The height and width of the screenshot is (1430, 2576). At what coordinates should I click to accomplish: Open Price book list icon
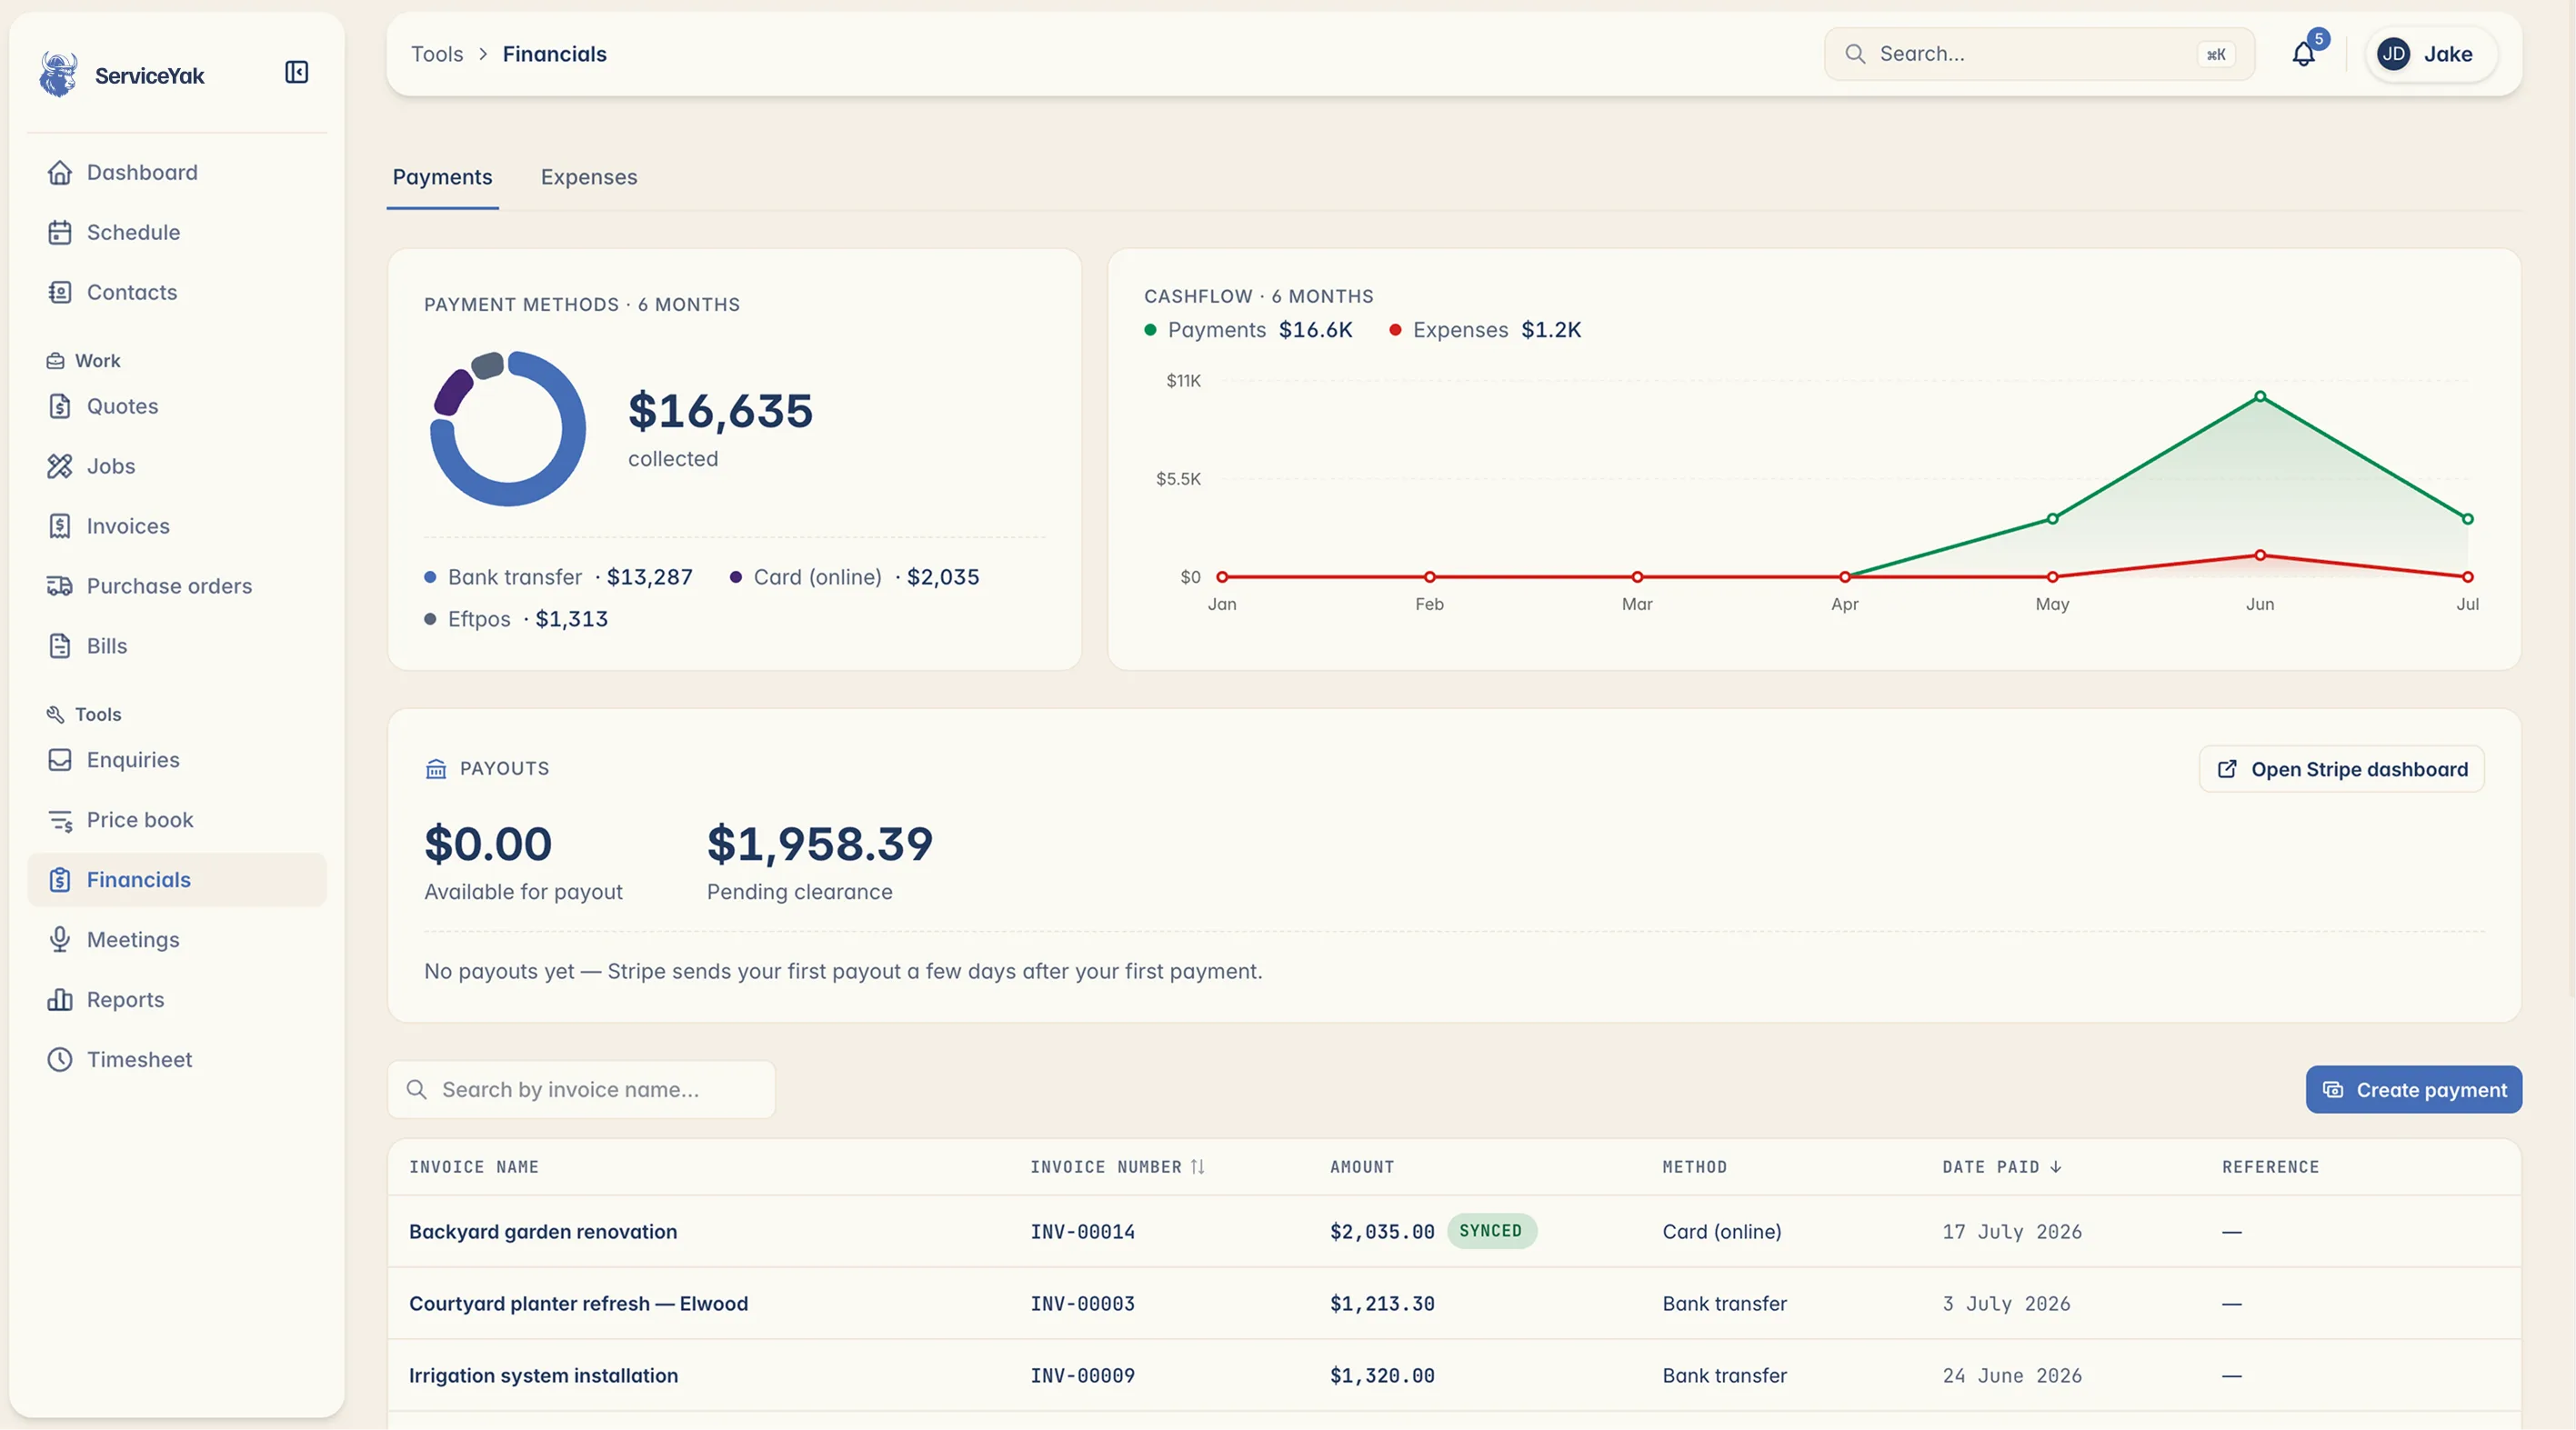(60, 820)
